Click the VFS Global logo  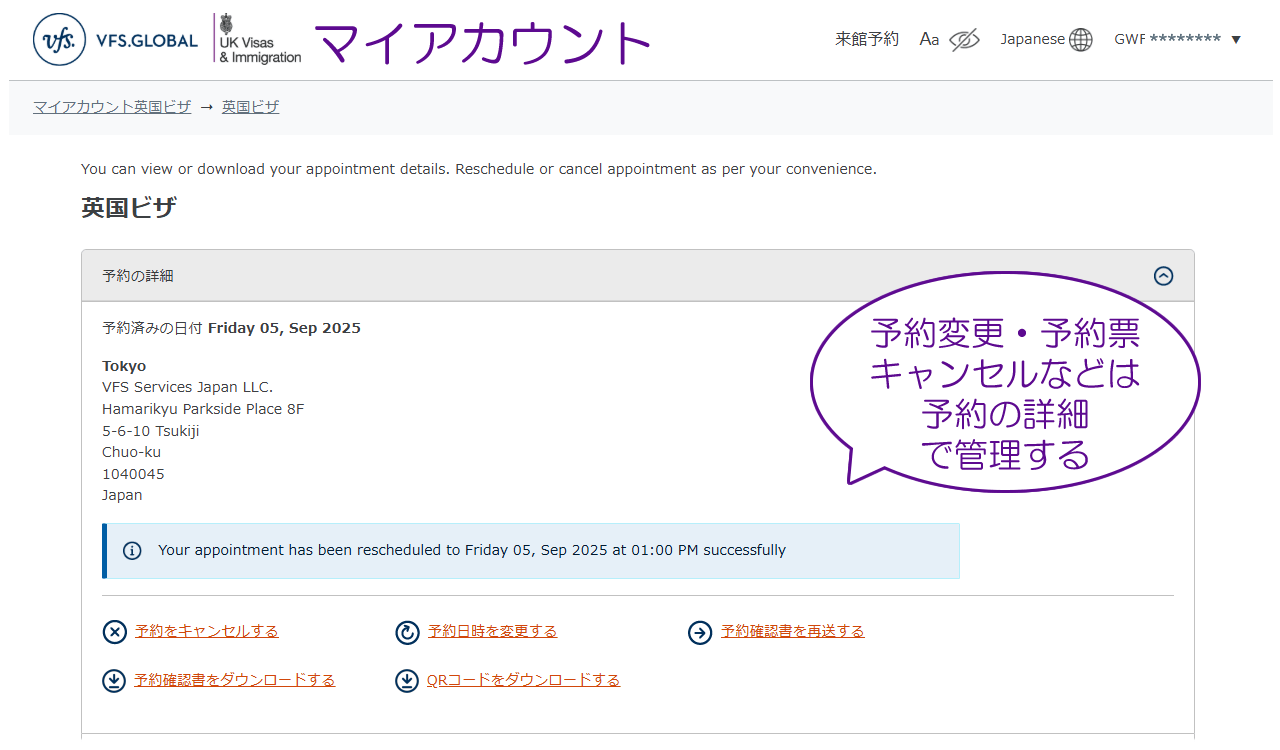[x=130, y=40]
